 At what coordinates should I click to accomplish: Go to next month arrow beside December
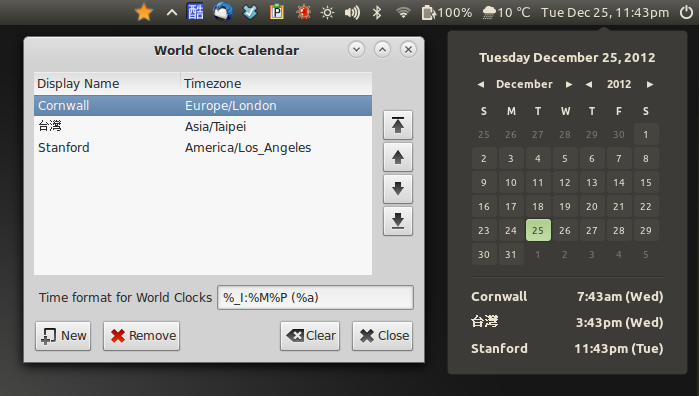coord(569,84)
